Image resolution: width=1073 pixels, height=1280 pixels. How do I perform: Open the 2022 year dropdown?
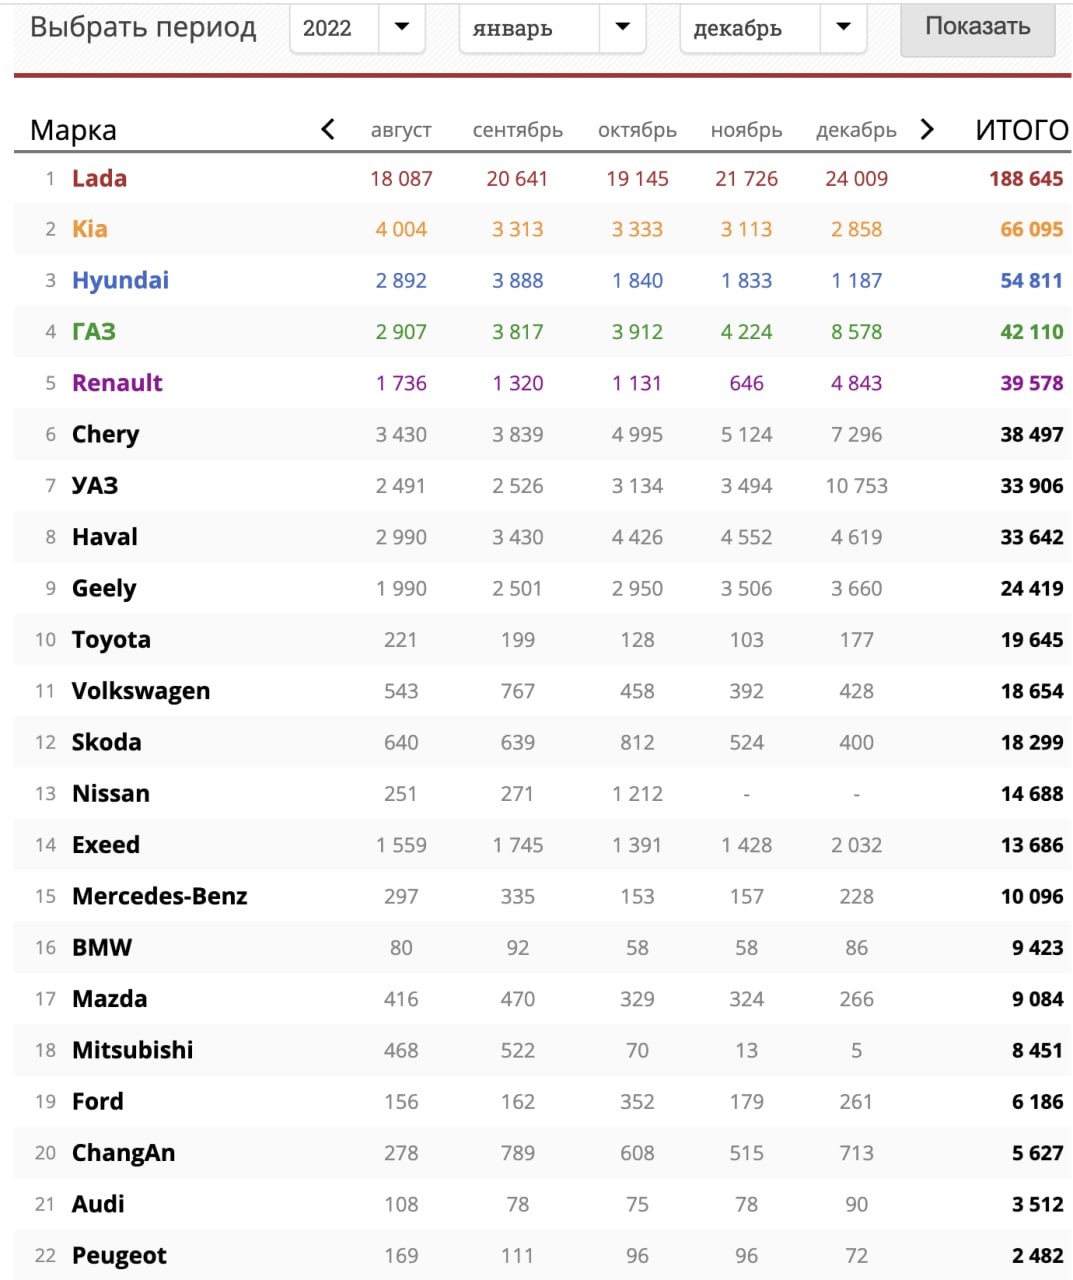tap(357, 28)
